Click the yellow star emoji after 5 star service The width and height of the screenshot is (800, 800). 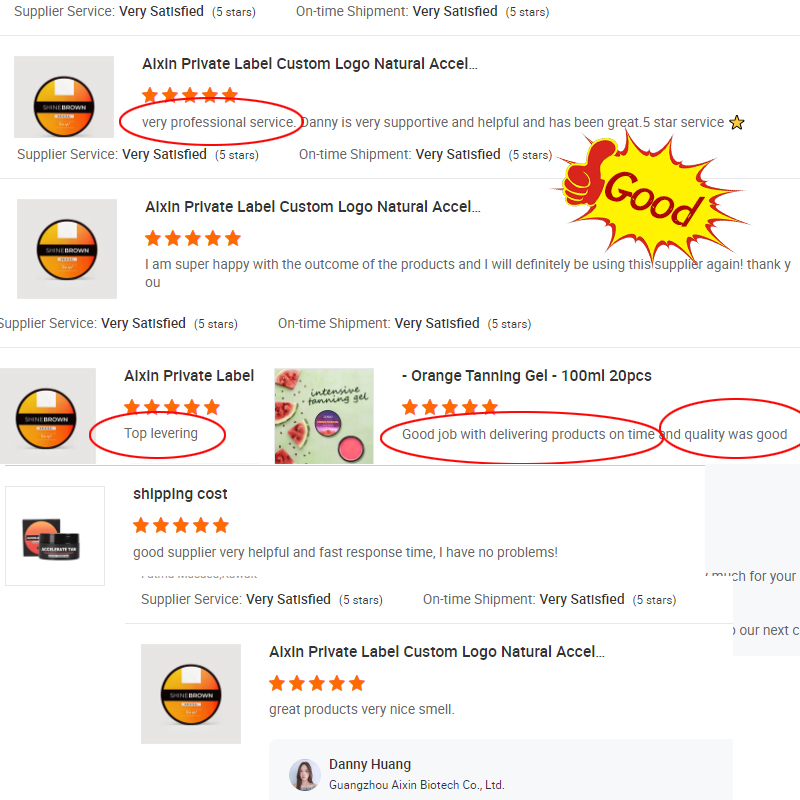click(x=737, y=122)
